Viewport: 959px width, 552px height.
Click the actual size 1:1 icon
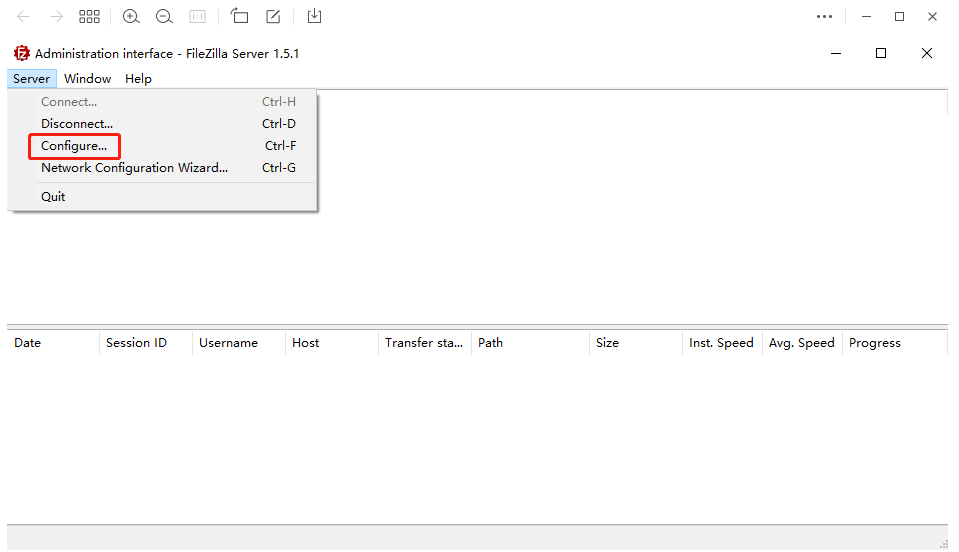[x=198, y=17]
